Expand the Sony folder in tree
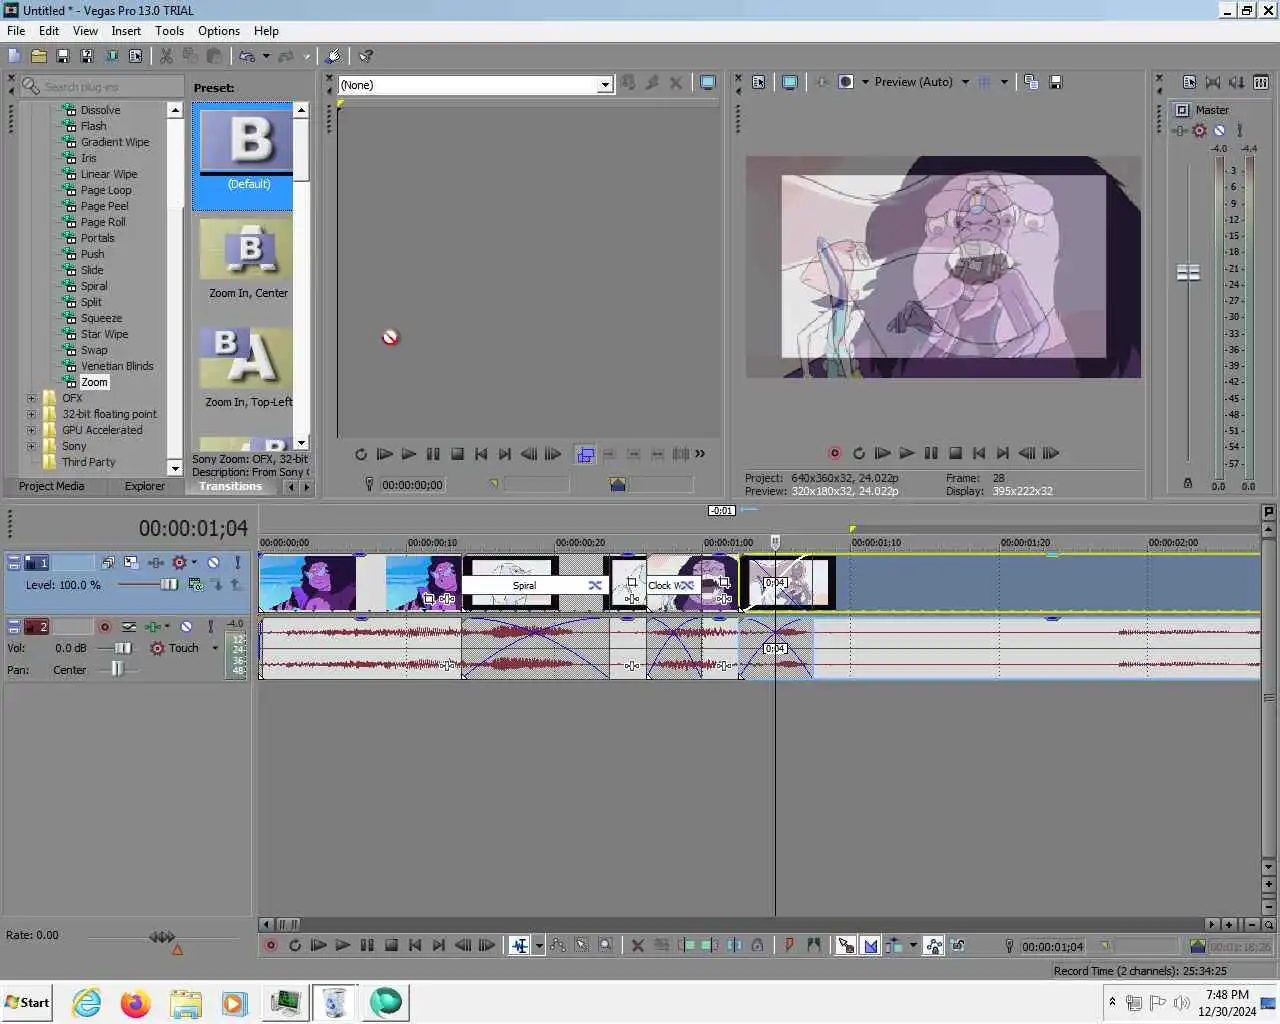The height and width of the screenshot is (1024, 1280). tap(31, 446)
